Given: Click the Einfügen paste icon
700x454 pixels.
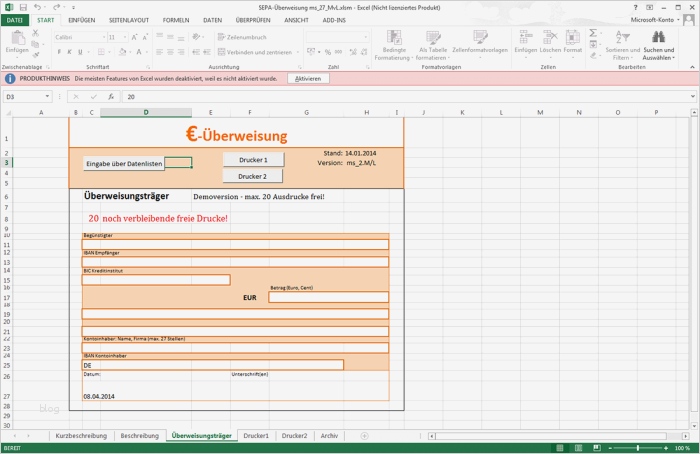Looking at the screenshot, I should click(17, 39).
